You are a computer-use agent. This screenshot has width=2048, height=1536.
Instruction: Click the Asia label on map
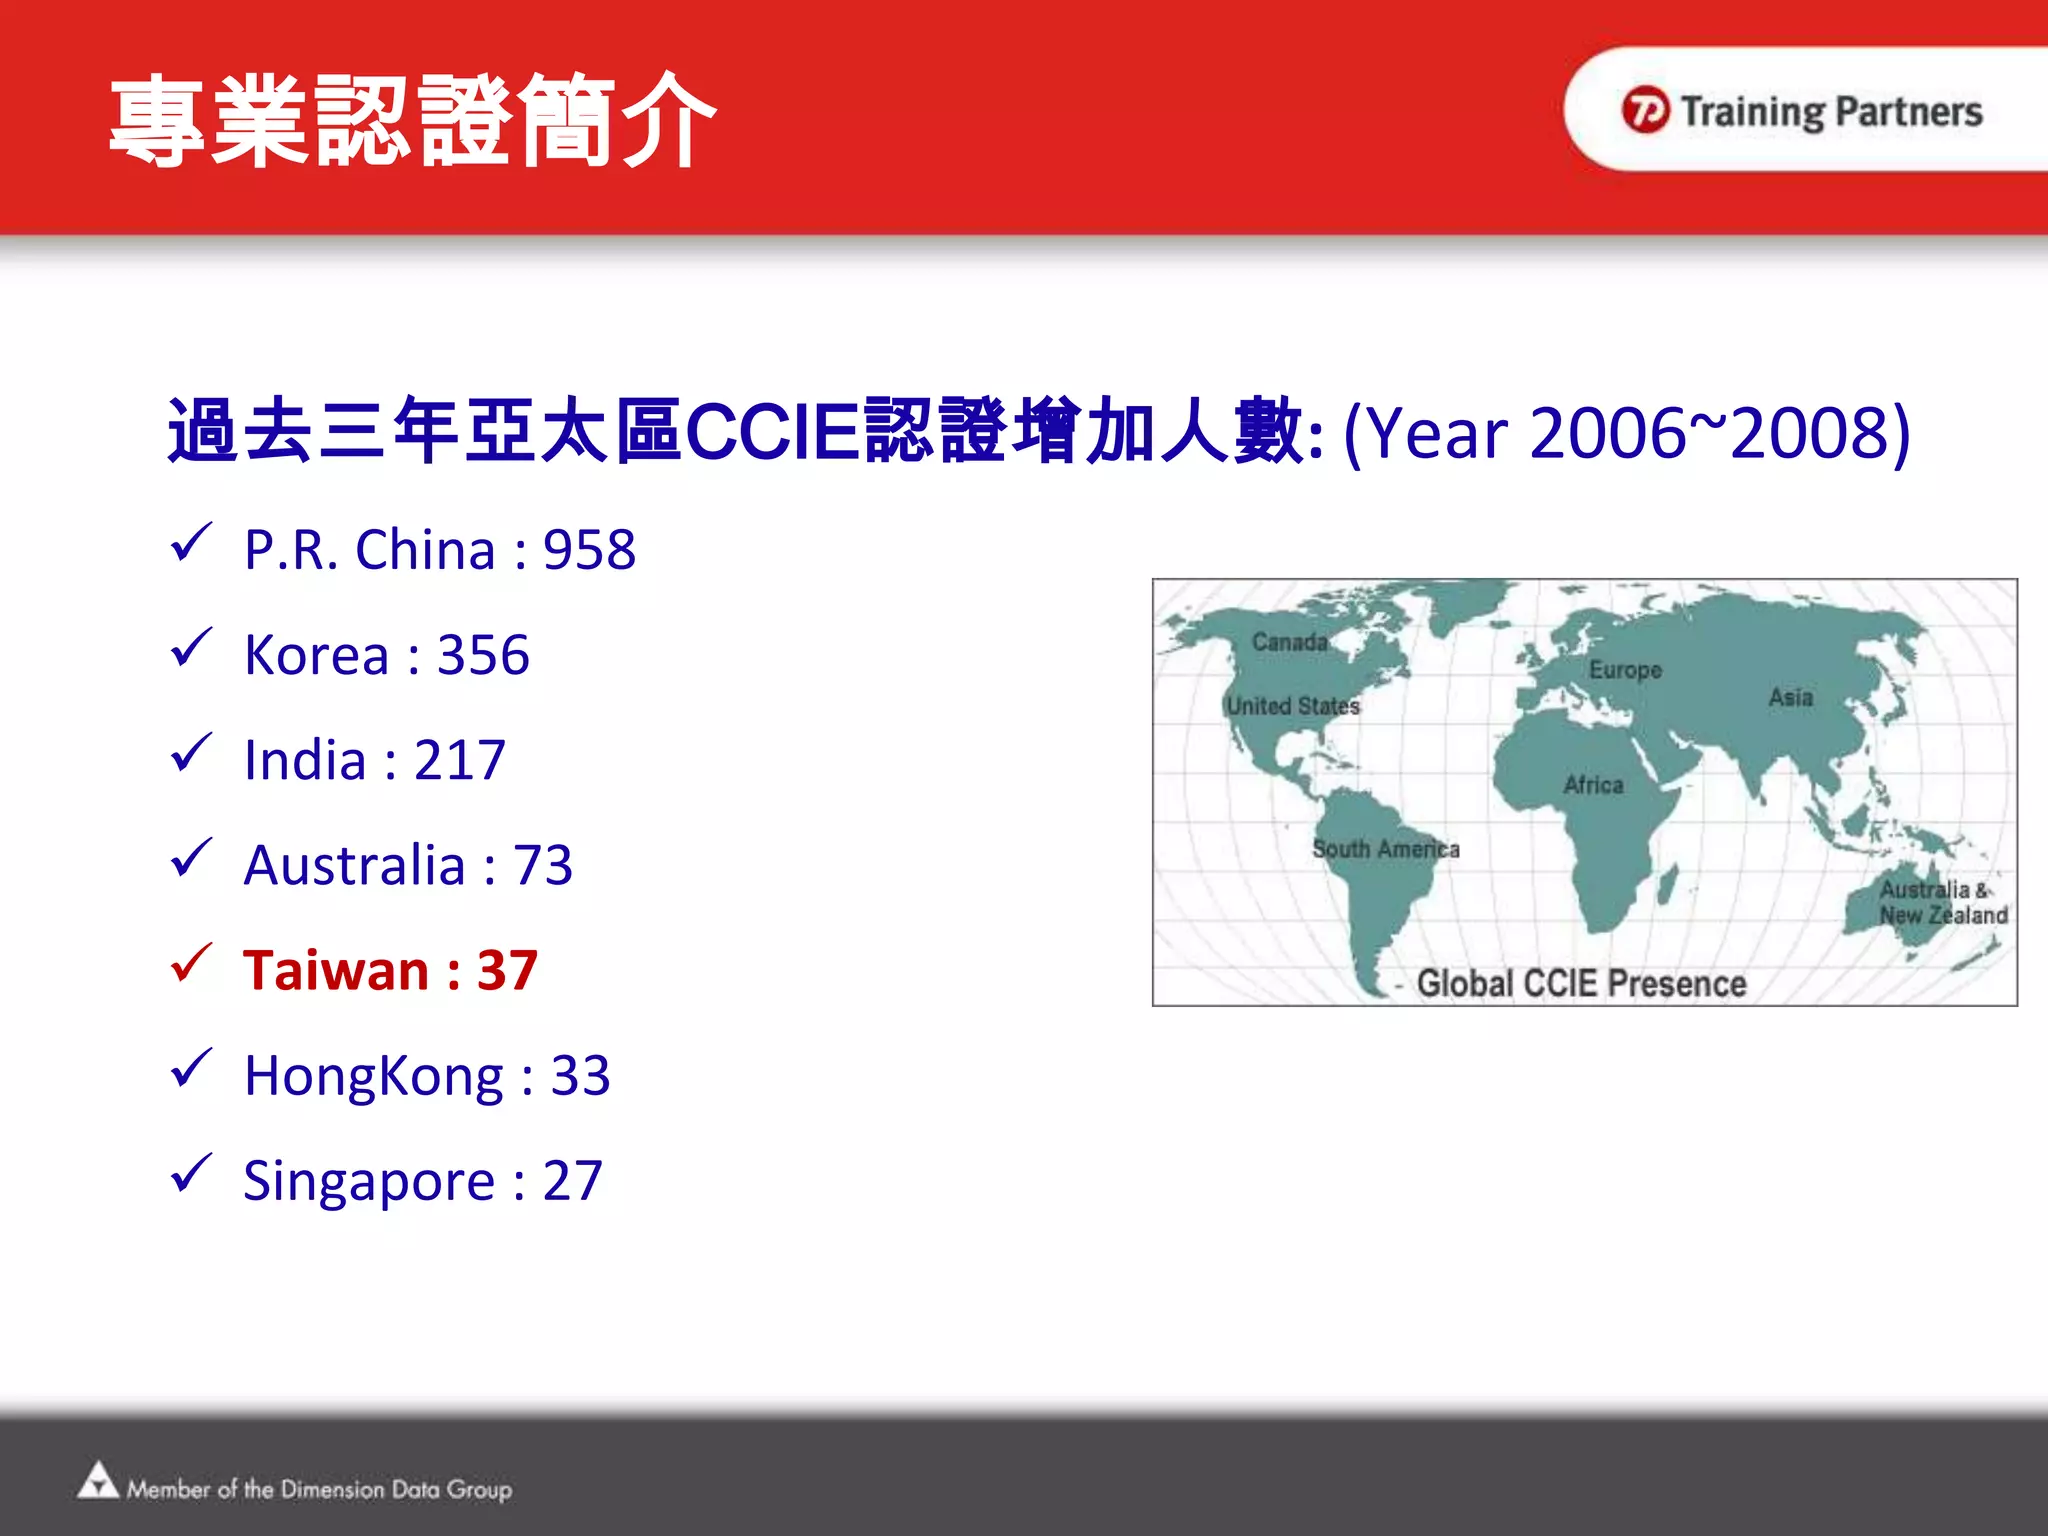point(1790,697)
